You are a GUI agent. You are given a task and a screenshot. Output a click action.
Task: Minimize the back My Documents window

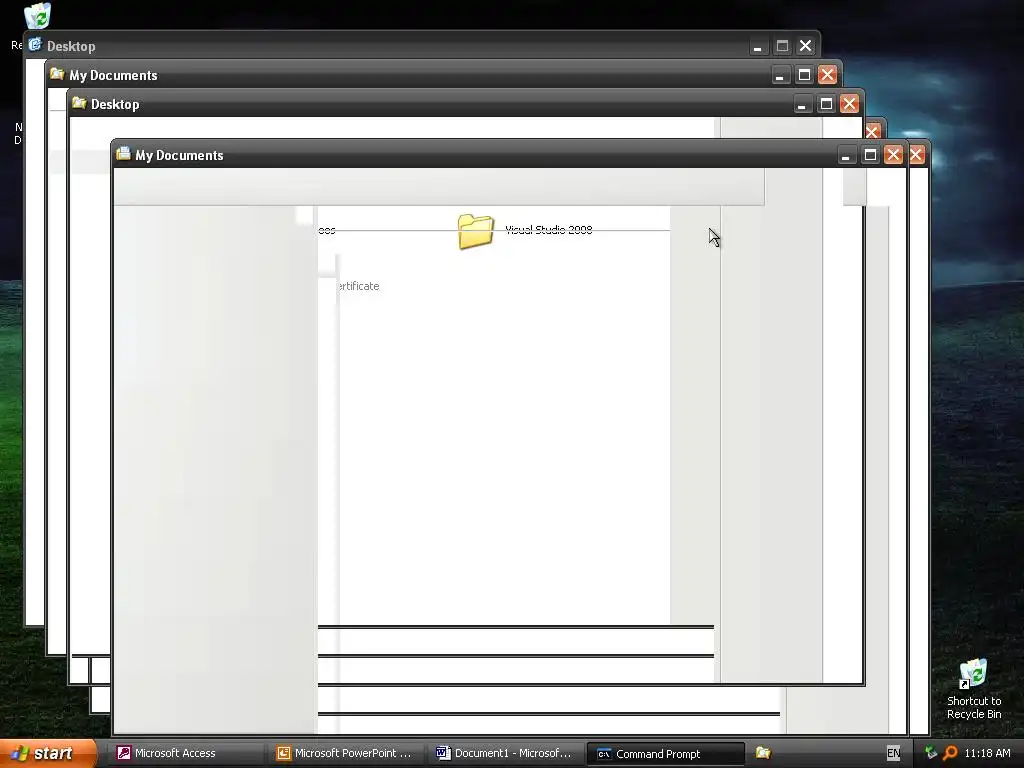(780, 75)
